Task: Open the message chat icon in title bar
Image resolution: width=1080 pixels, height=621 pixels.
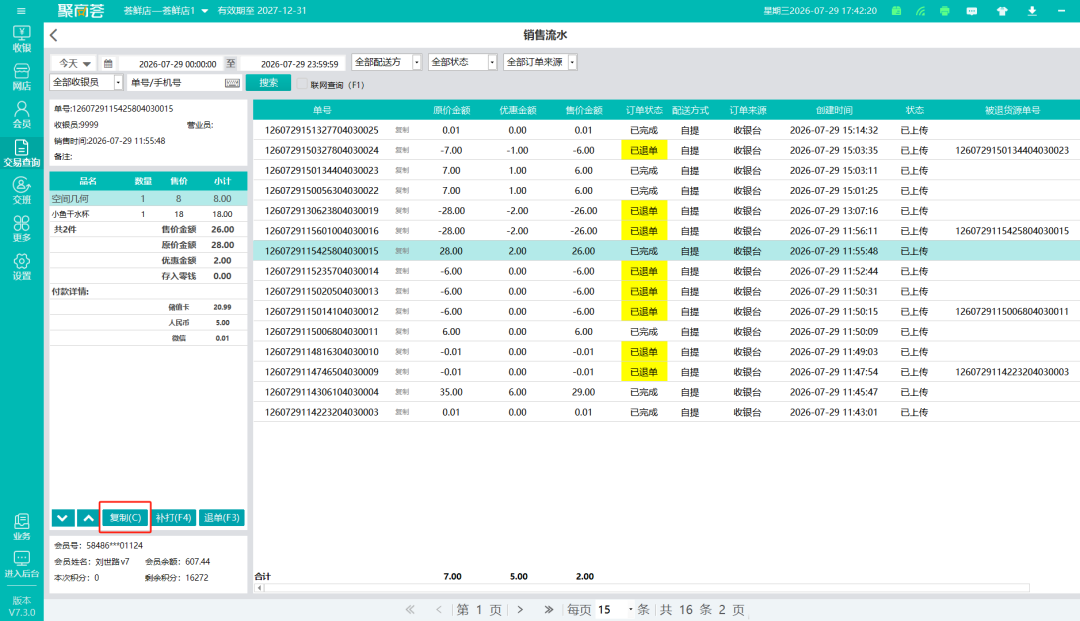Action: (972, 11)
